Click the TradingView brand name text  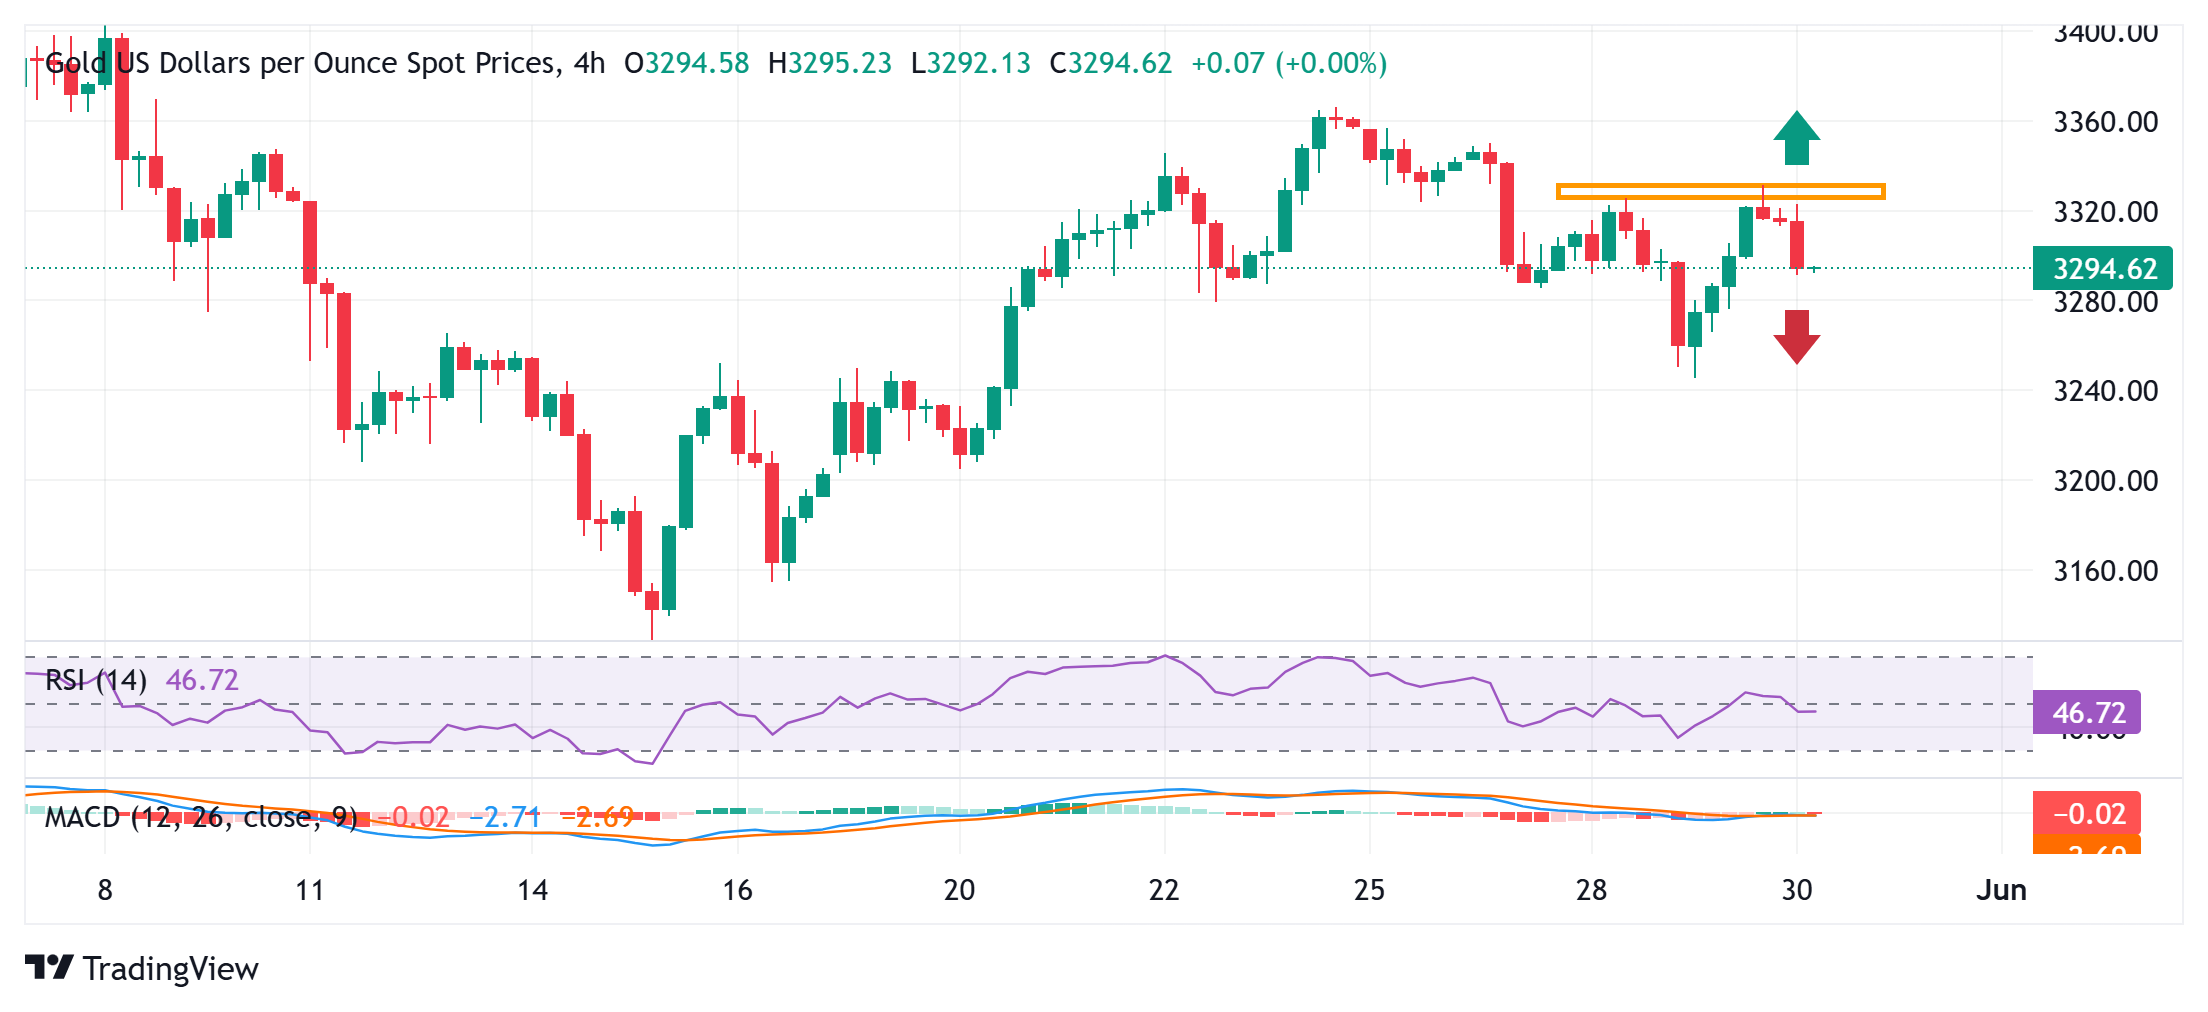point(171,968)
